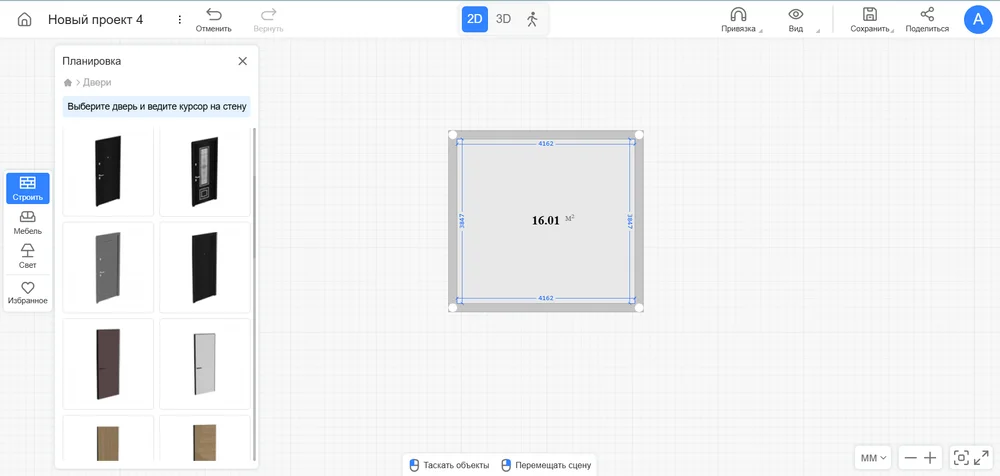The width and height of the screenshot is (1000, 476).
Task: Click the home breadcrumb before Двери
Action: click(x=68, y=83)
